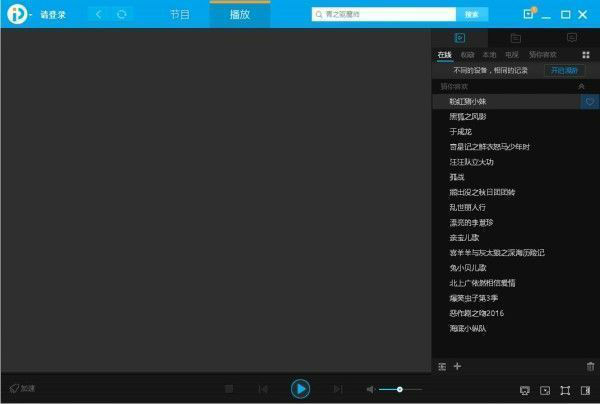Toggle fullscreen mode icon
The height and width of the screenshot is (404, 600).
click(565, 390)
